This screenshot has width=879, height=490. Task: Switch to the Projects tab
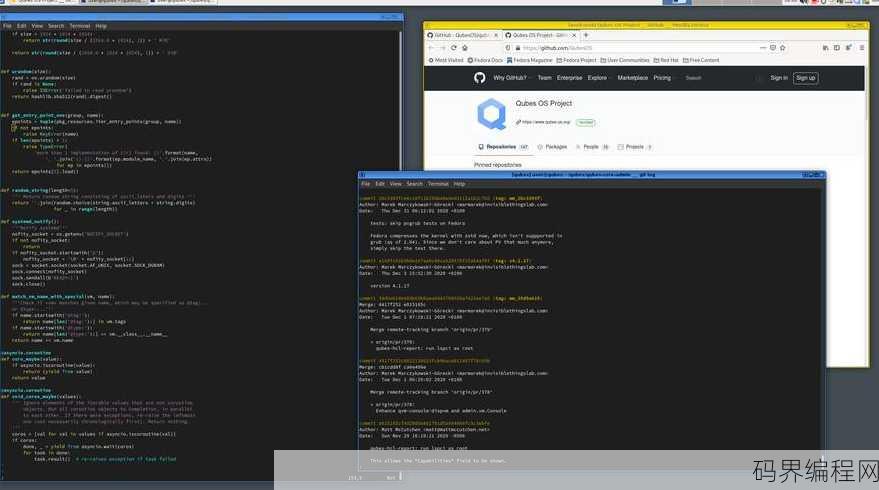pos(635,147)
